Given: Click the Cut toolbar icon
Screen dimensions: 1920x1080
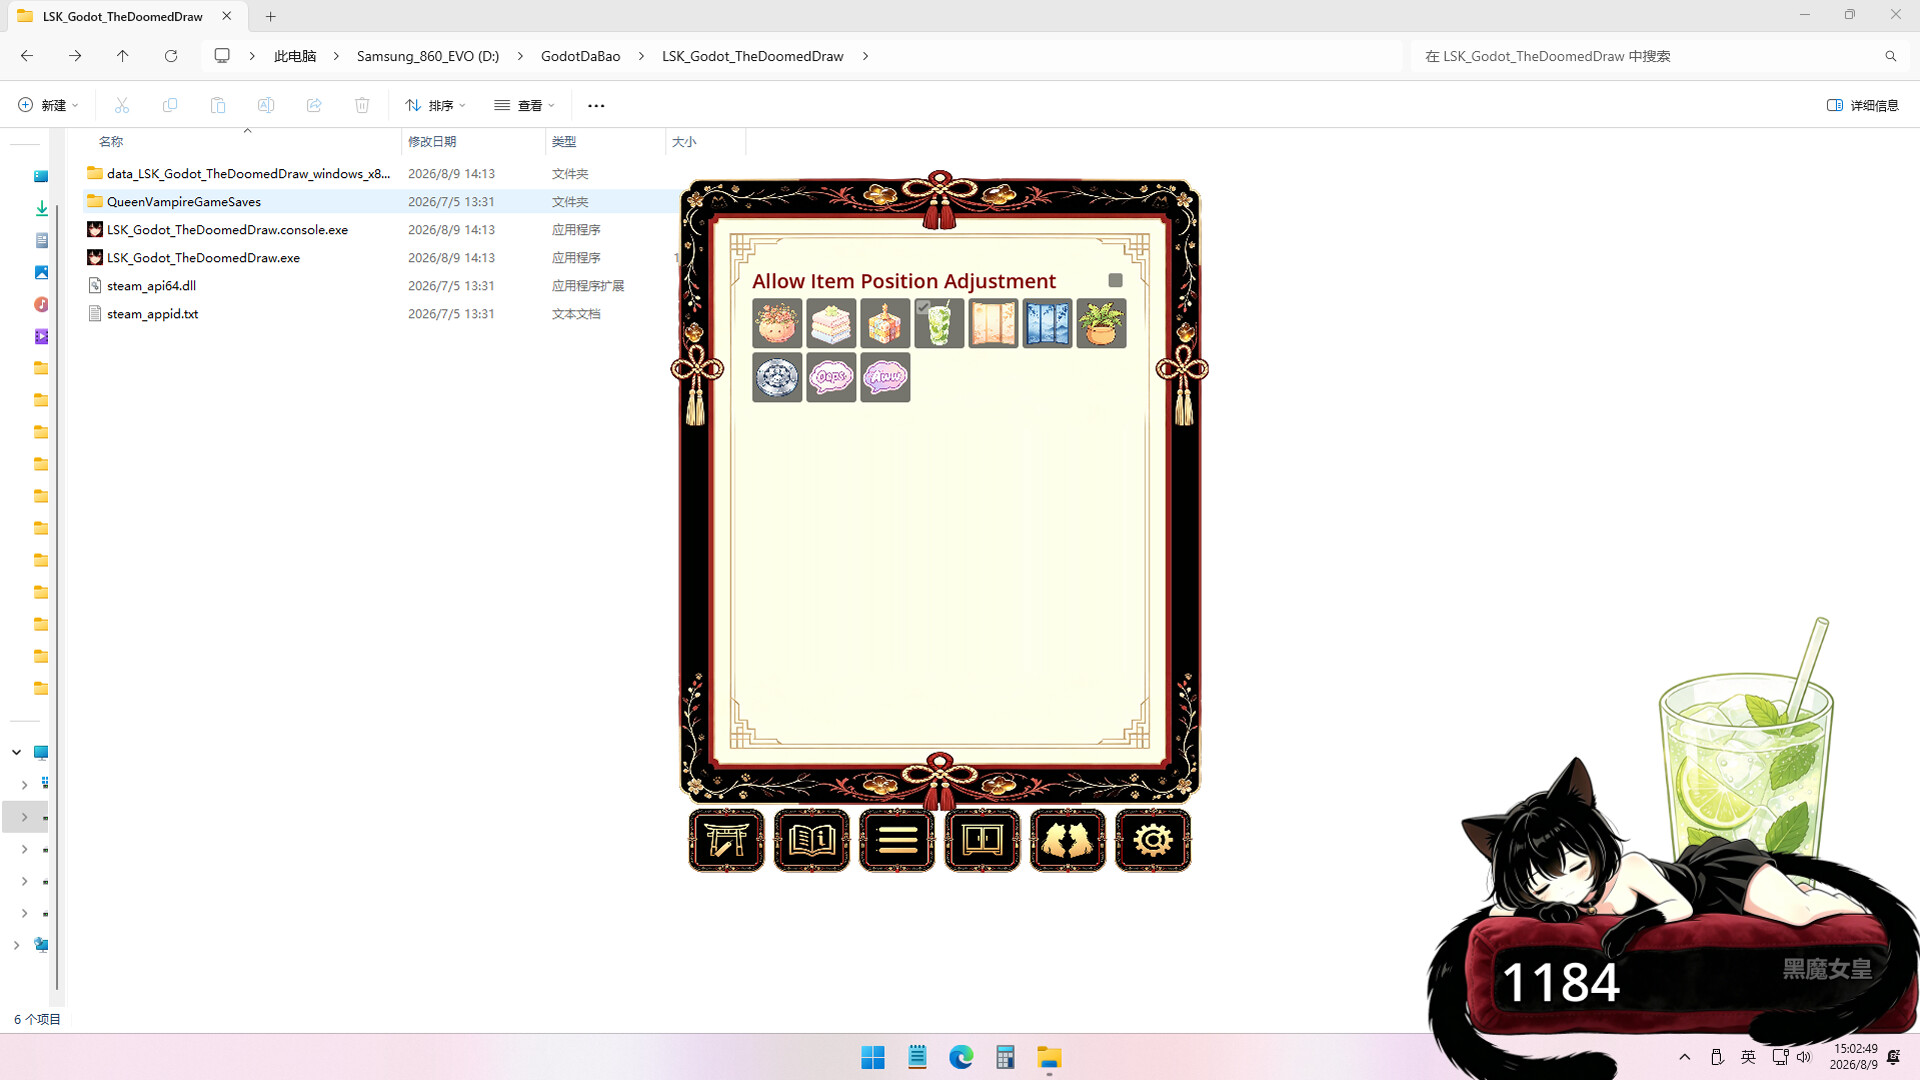Looking at the screenshot, I should pyautogui.click(x=122, y=105).
